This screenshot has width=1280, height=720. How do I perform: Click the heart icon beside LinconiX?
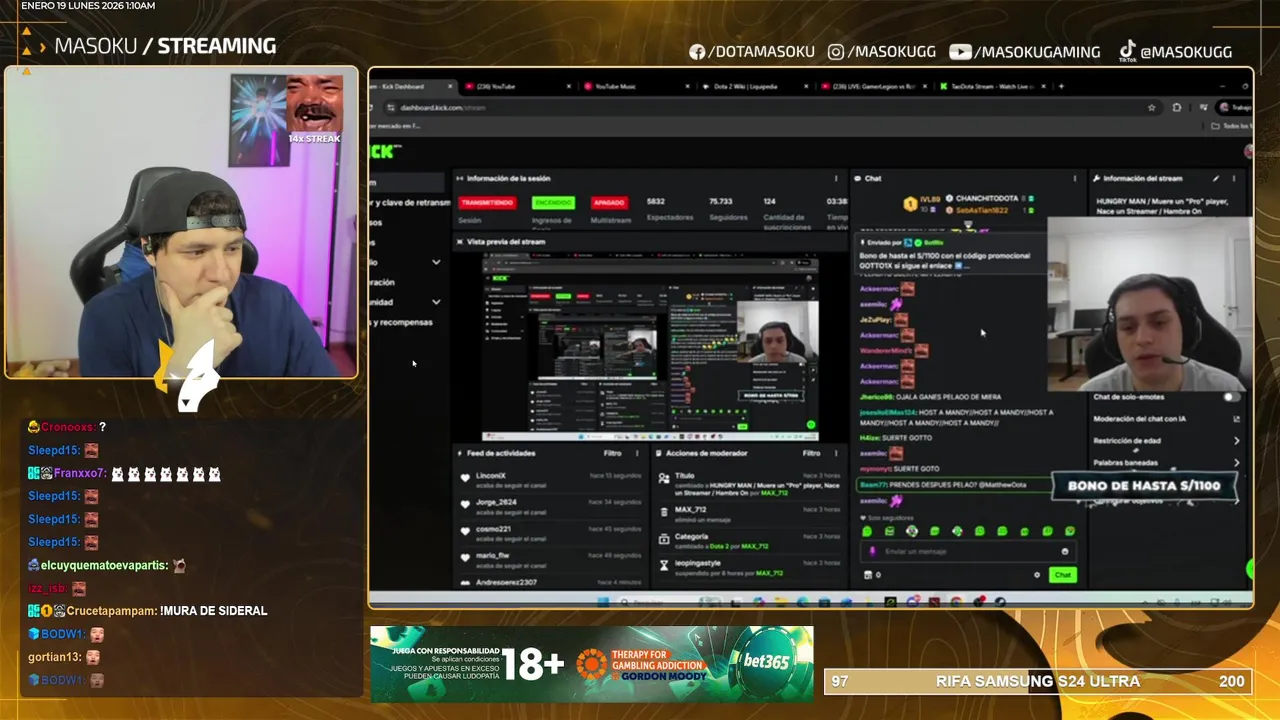[x=465, y=478]
